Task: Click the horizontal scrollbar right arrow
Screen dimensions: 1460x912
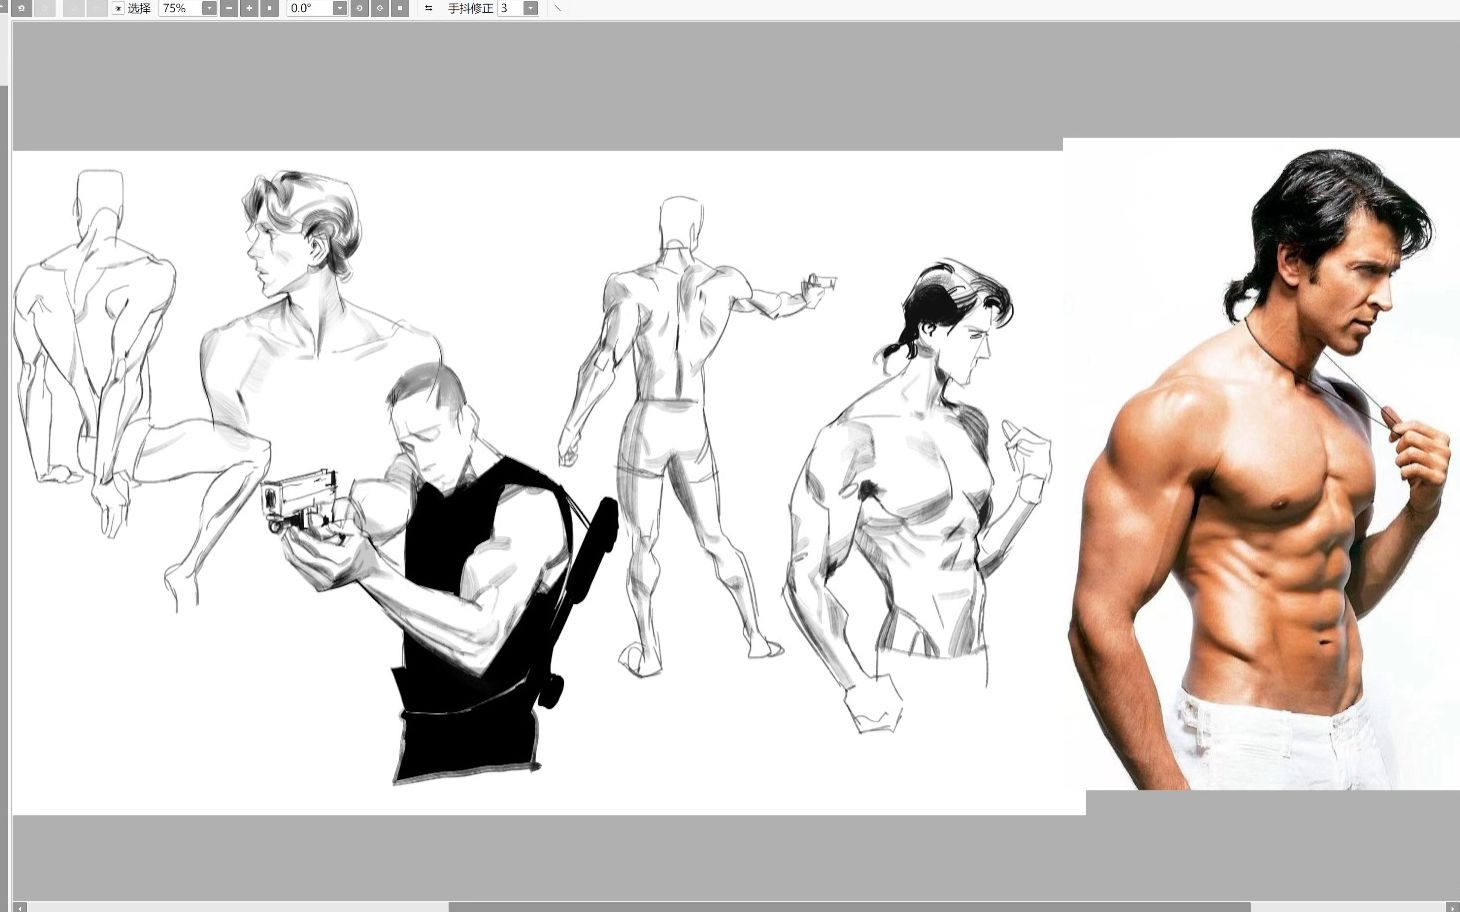Action: (1453, 907)
